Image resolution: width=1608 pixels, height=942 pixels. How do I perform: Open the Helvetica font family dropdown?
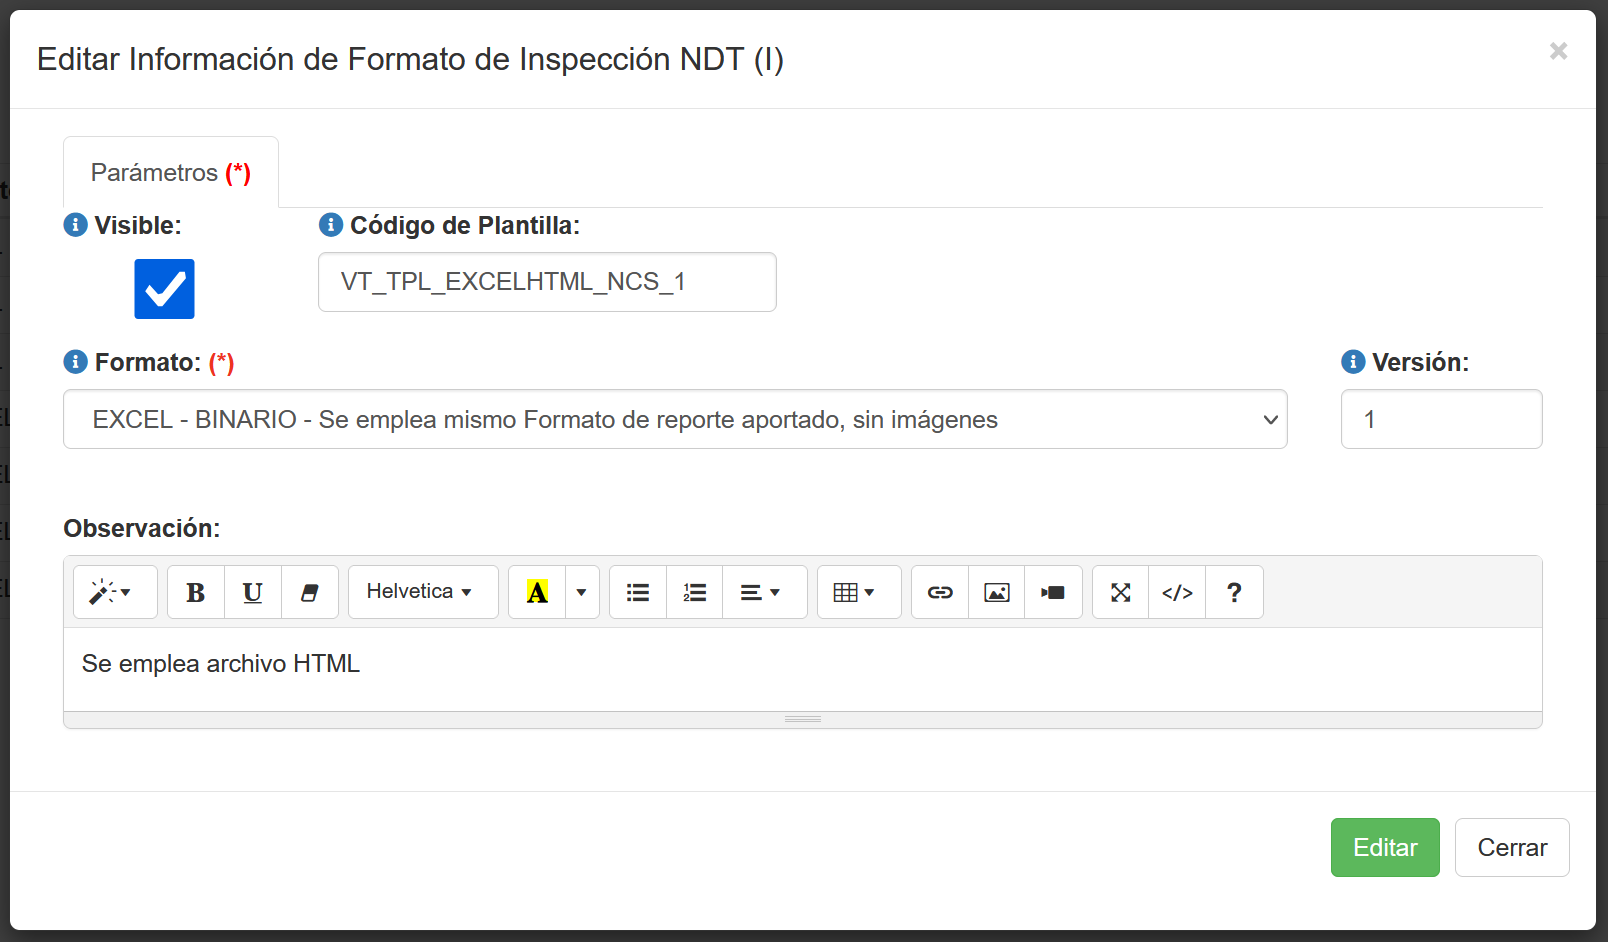click(x=423, y=592)
